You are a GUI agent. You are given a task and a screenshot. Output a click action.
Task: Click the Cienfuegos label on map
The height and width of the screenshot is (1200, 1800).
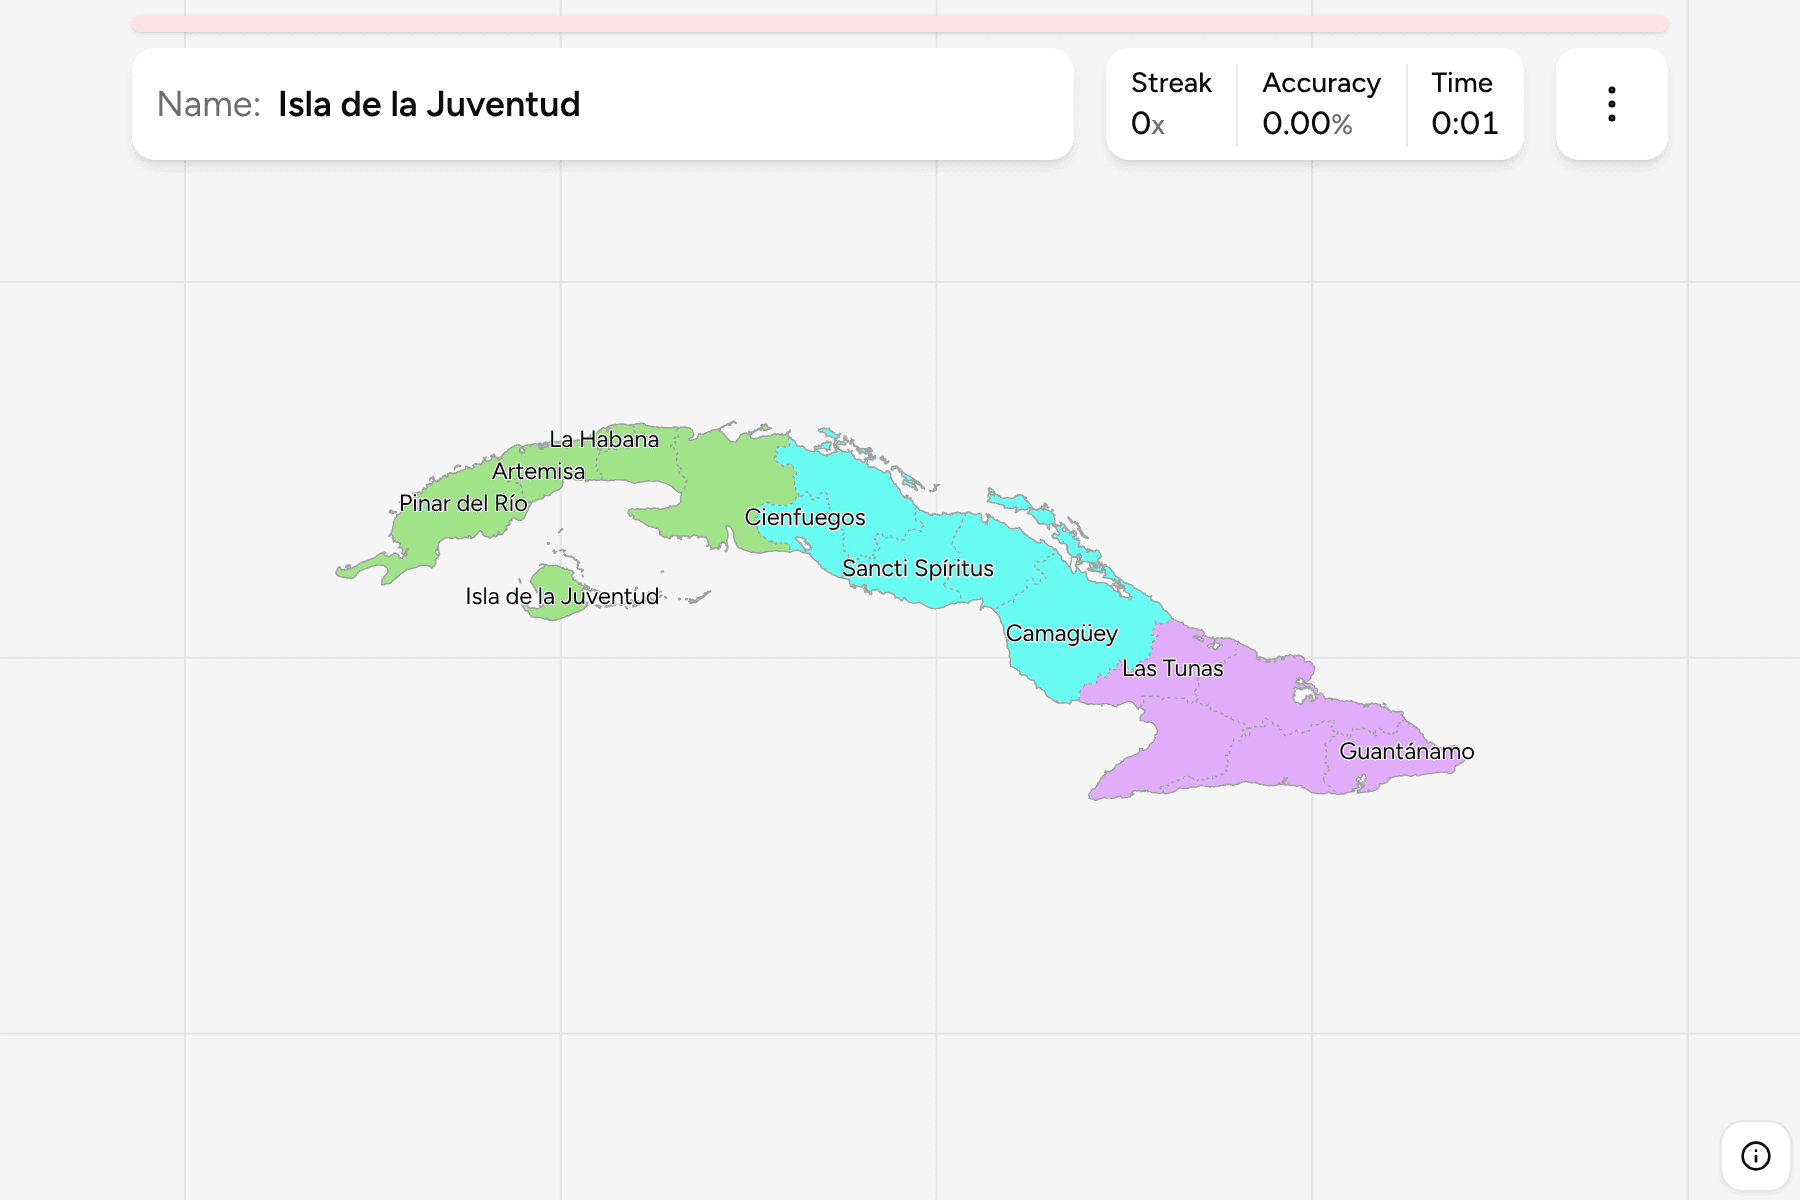805,517
